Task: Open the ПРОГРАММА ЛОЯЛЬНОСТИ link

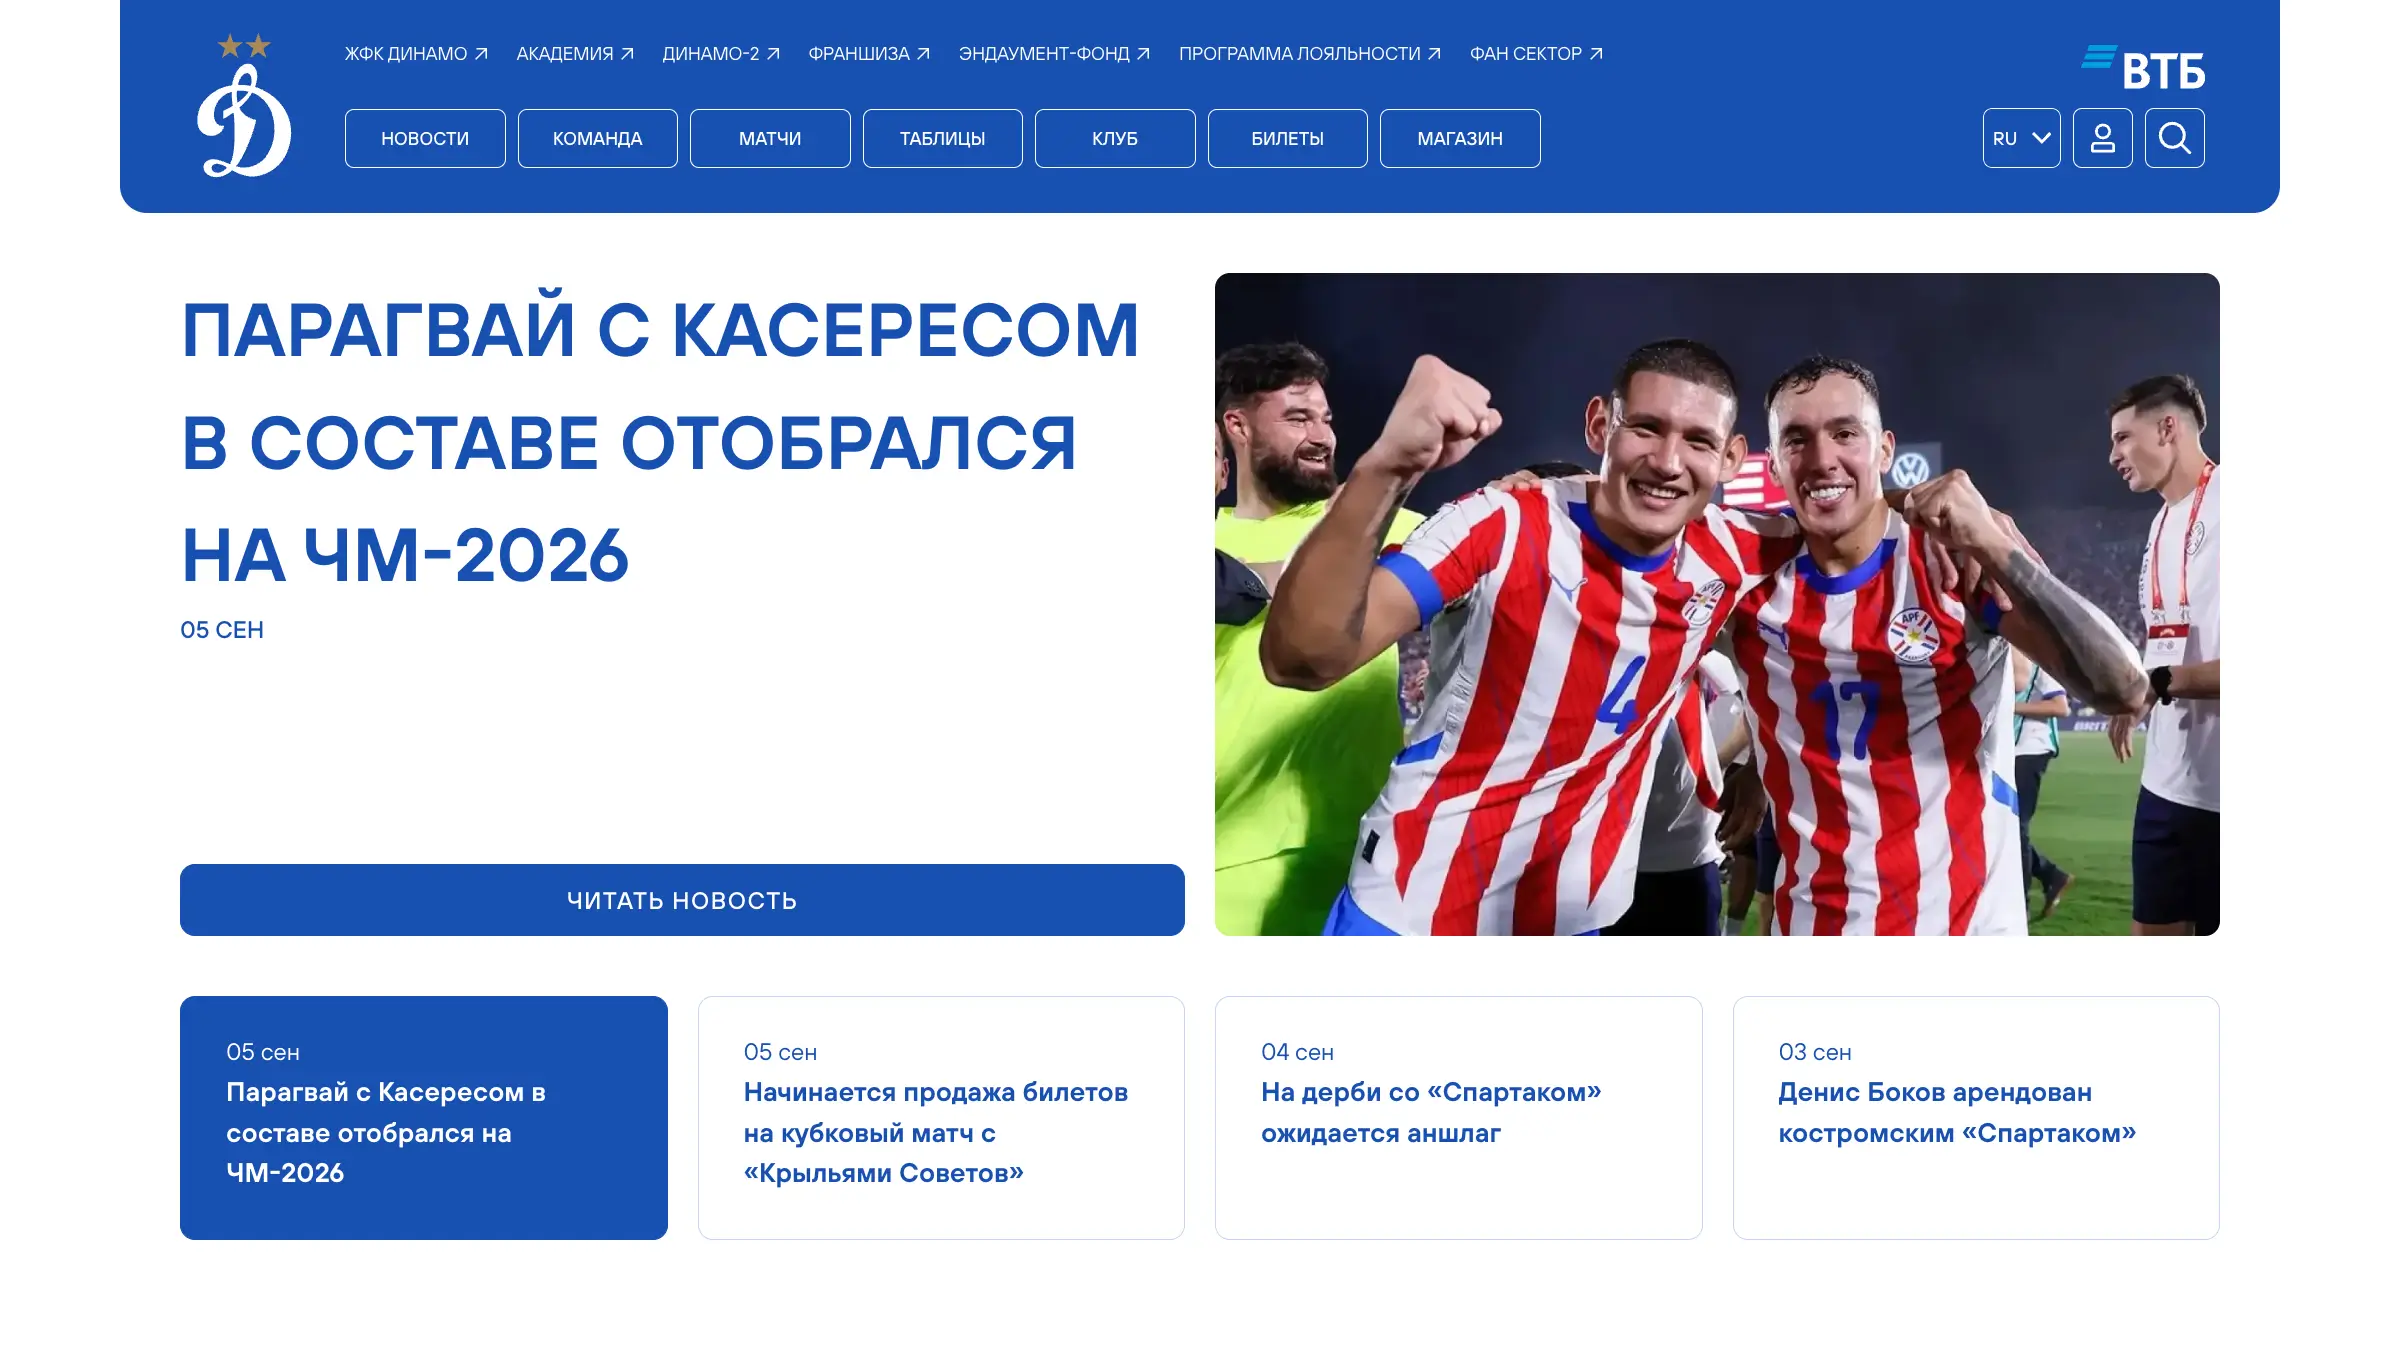Action: click(1309, 54)
